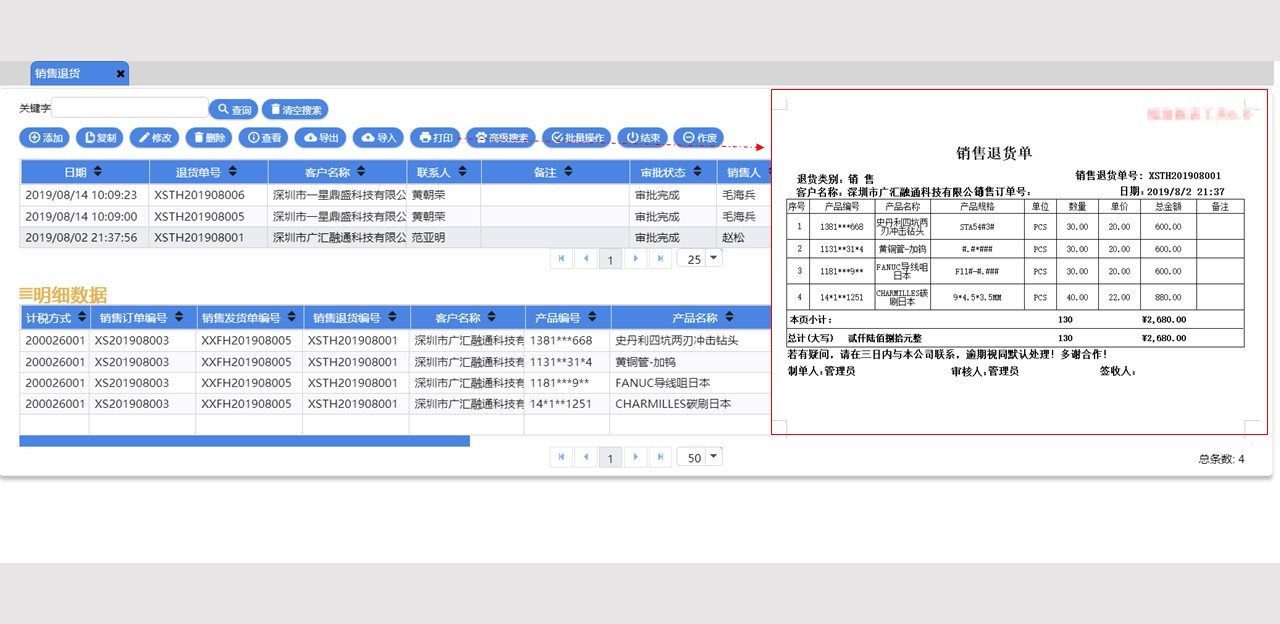Sort by the 日期 column arrows
1280x624 pixels.
[x=96, y=171]
